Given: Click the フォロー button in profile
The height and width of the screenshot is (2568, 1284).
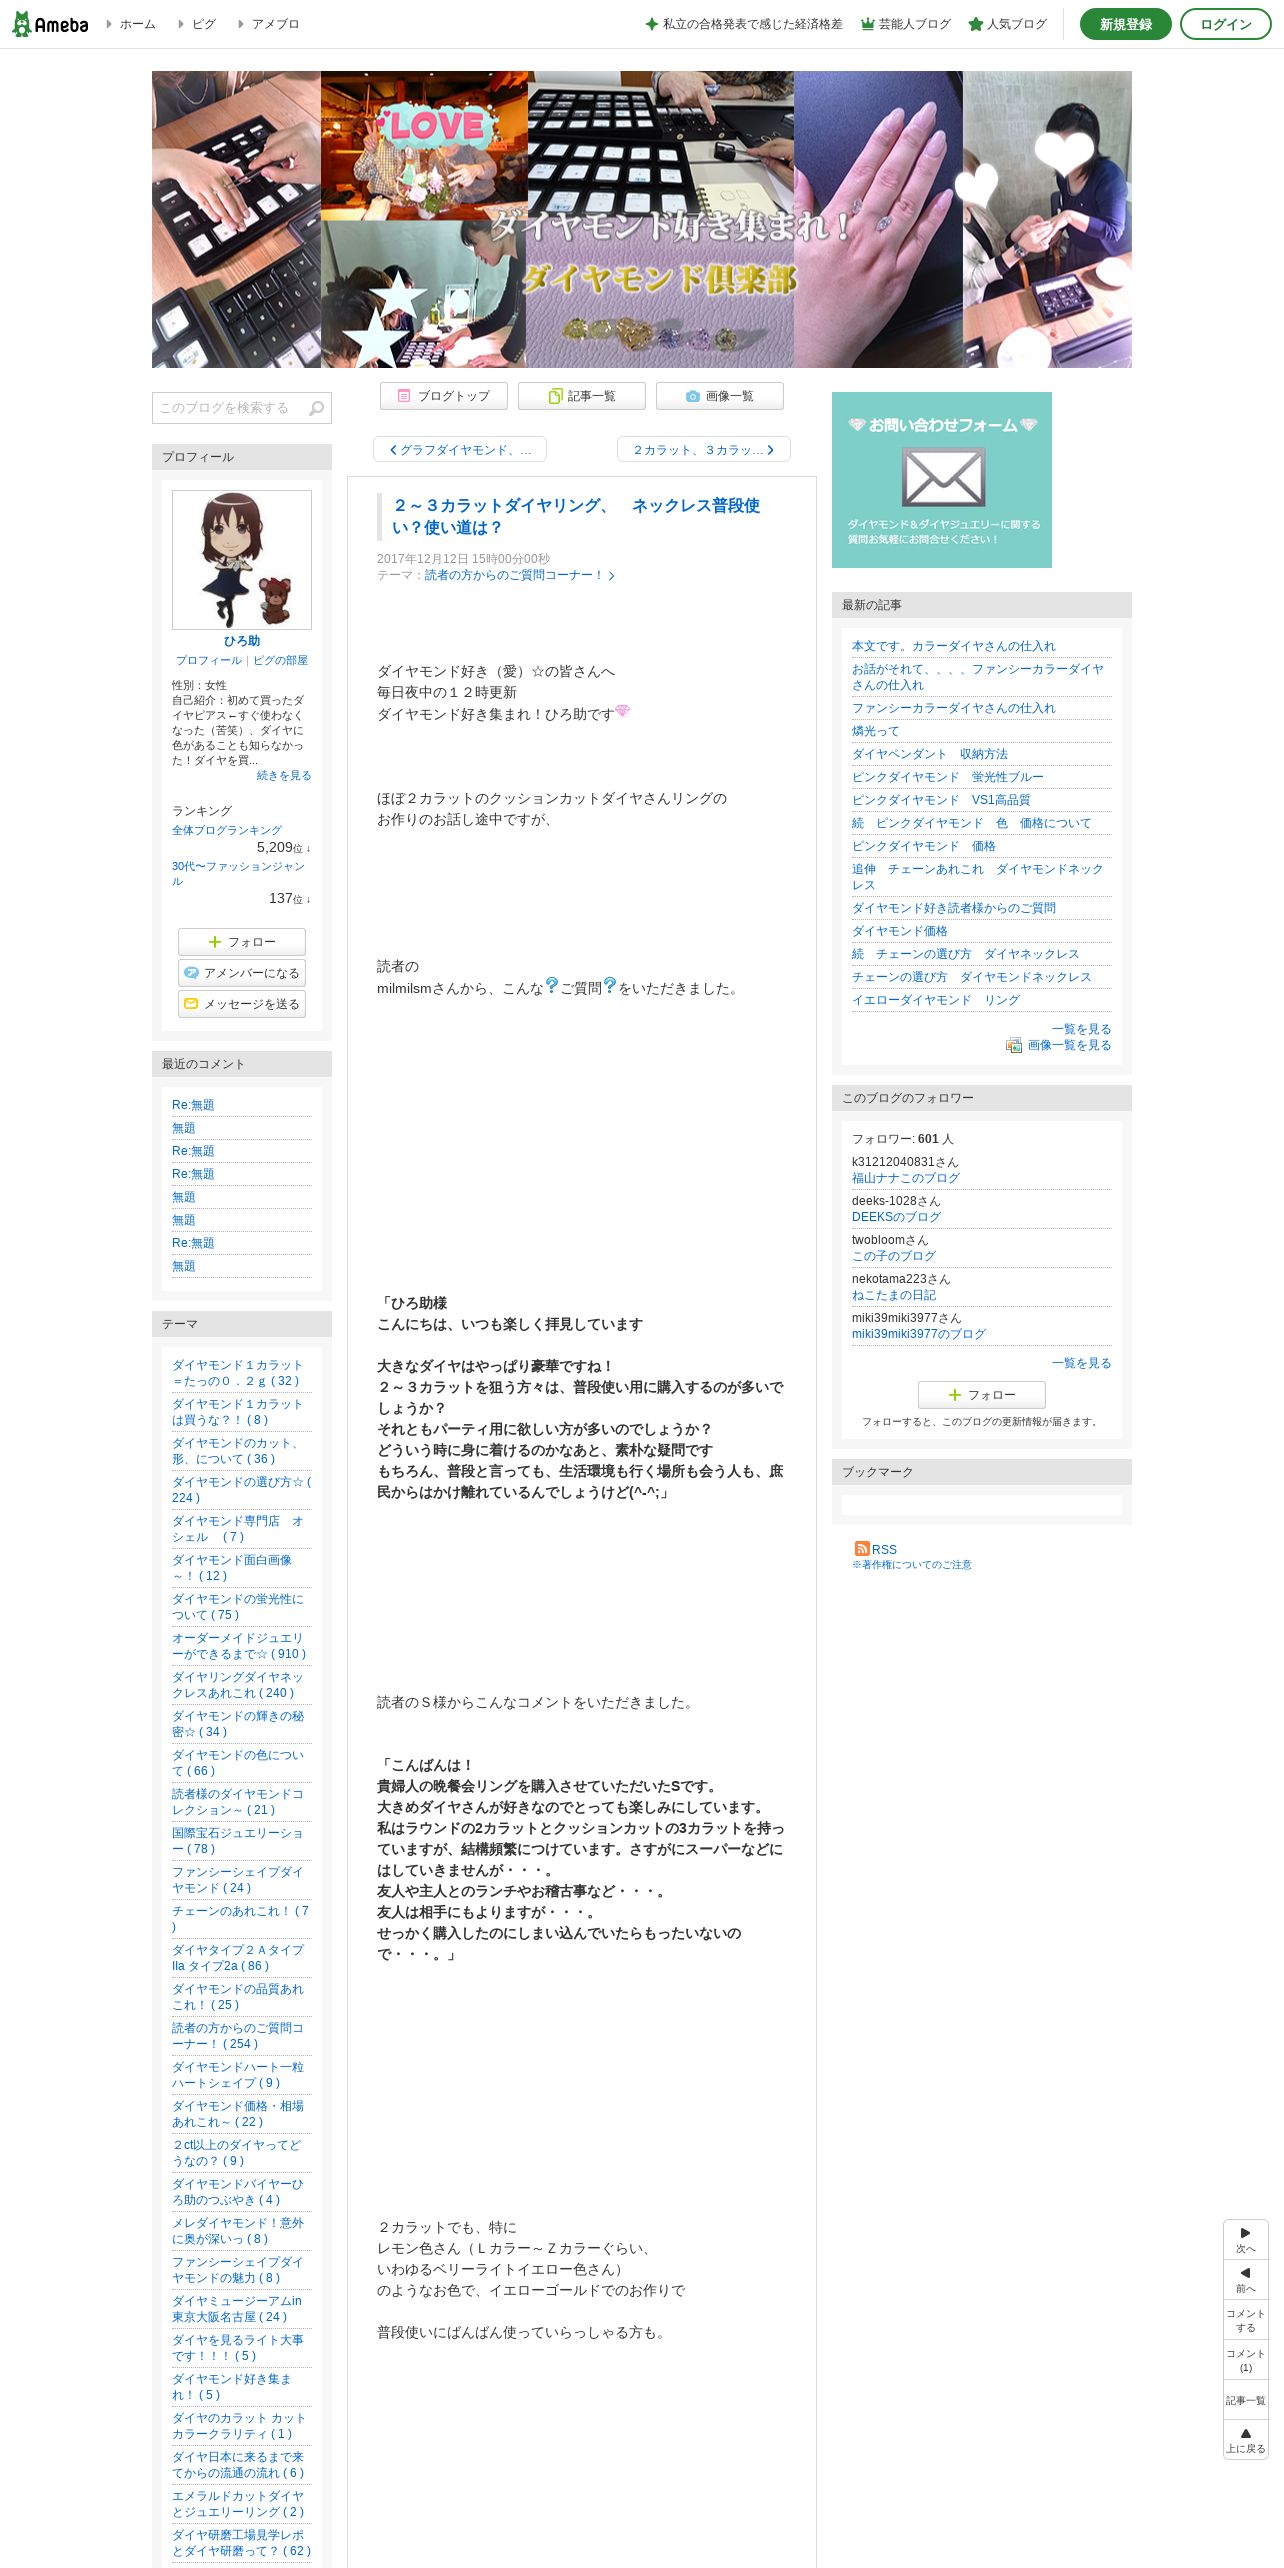Looking at the screenshot, I should click(242, 942).
